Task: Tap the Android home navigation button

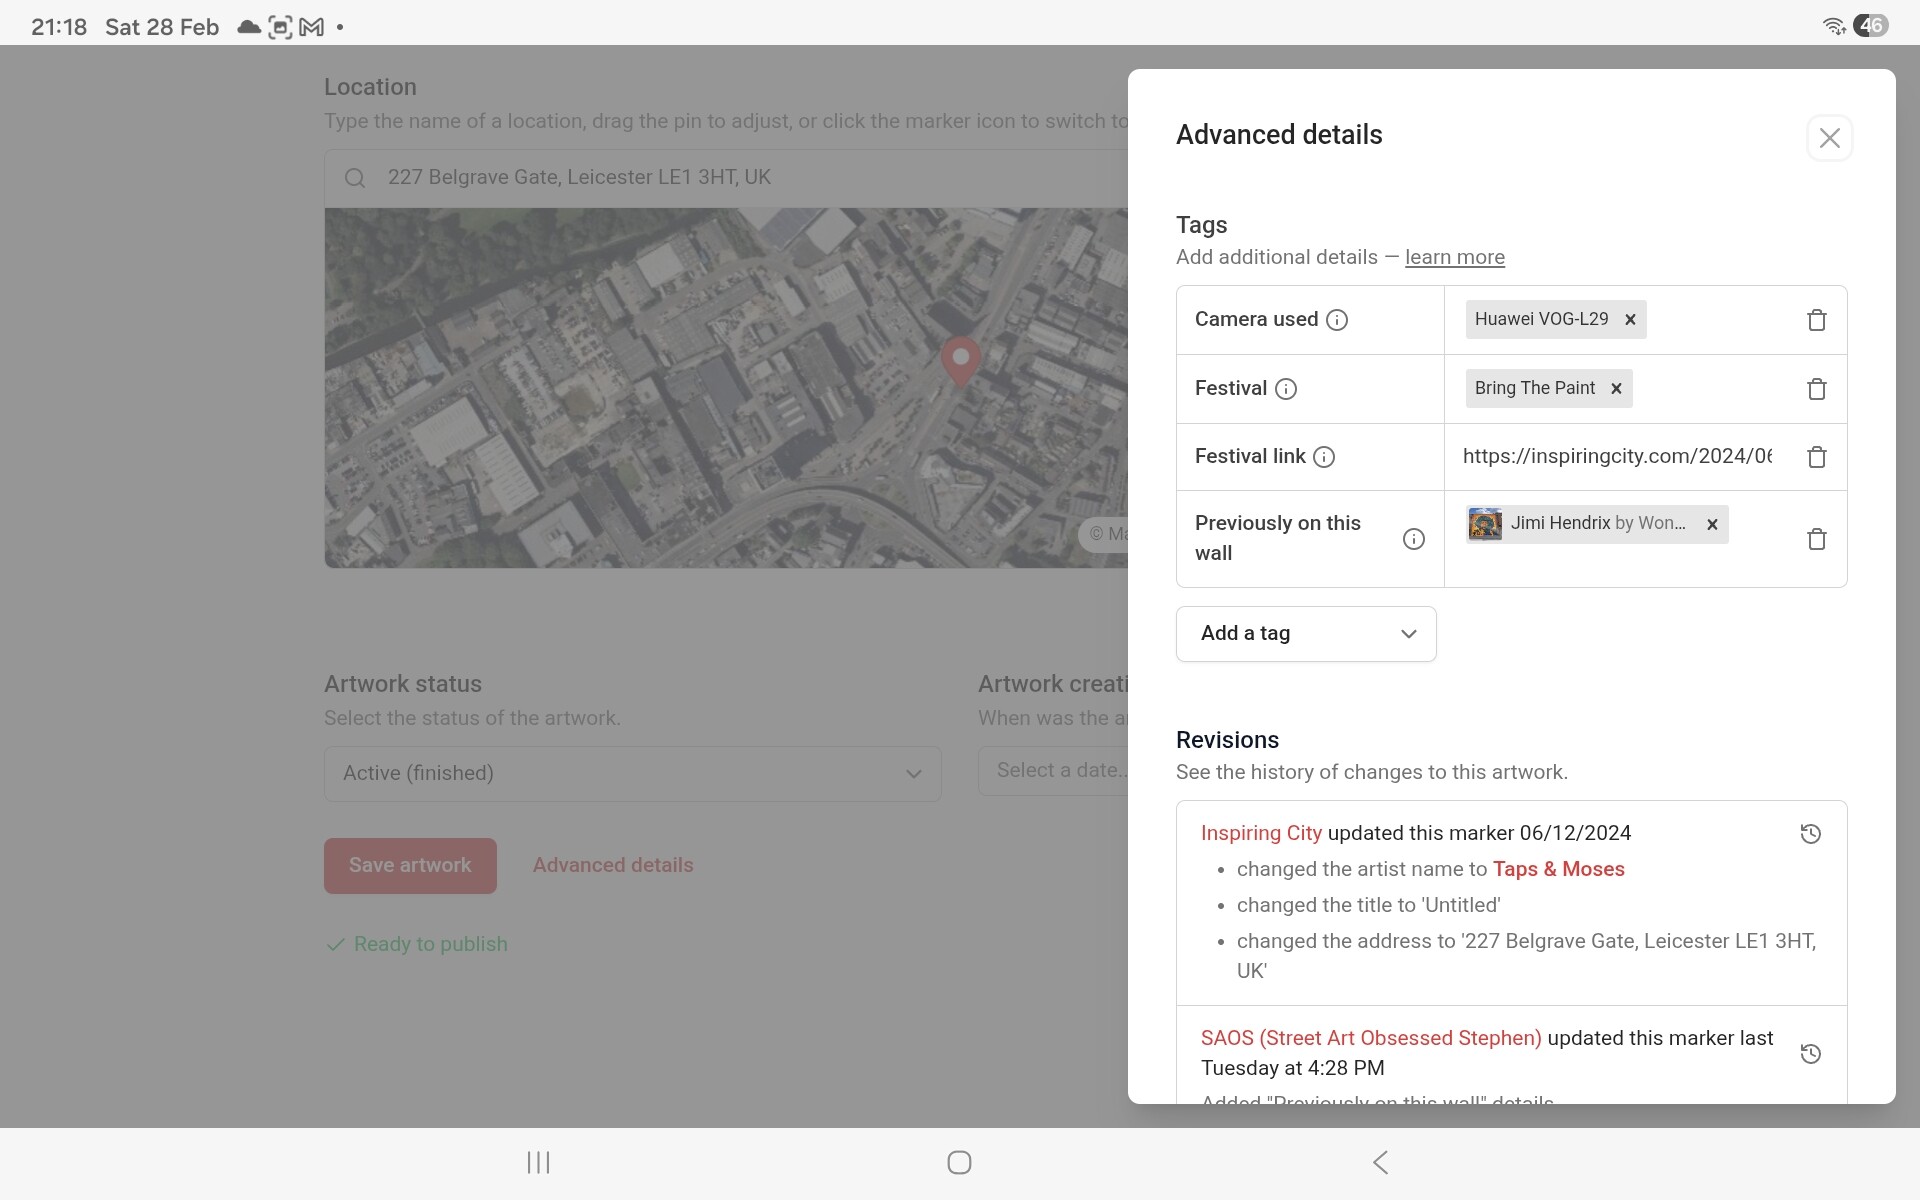Action: tap(959, 1162)
